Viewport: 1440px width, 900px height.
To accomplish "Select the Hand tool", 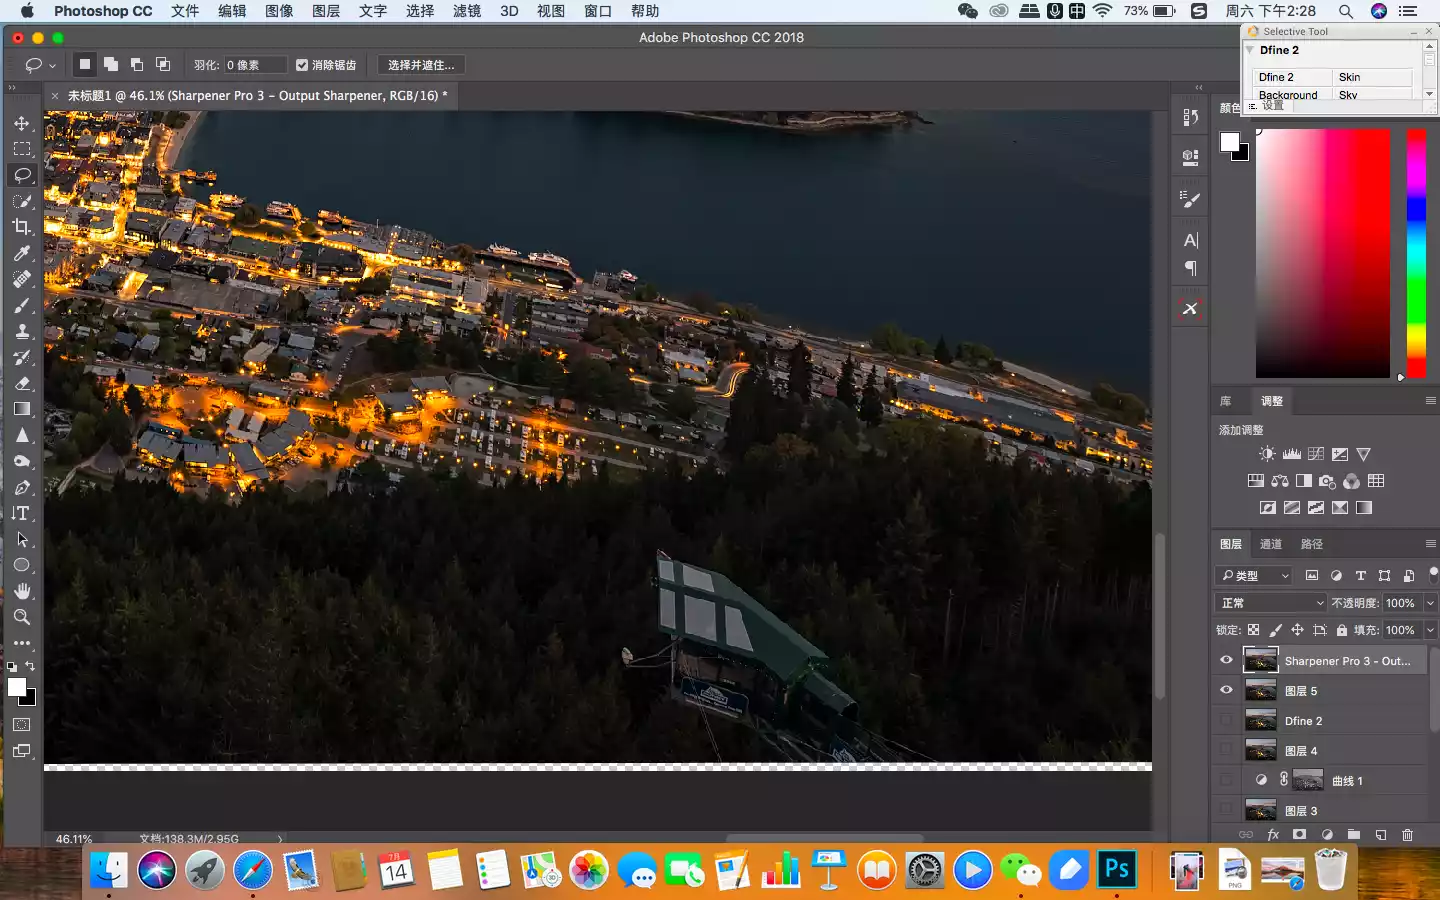I will [x=22, y=591].
